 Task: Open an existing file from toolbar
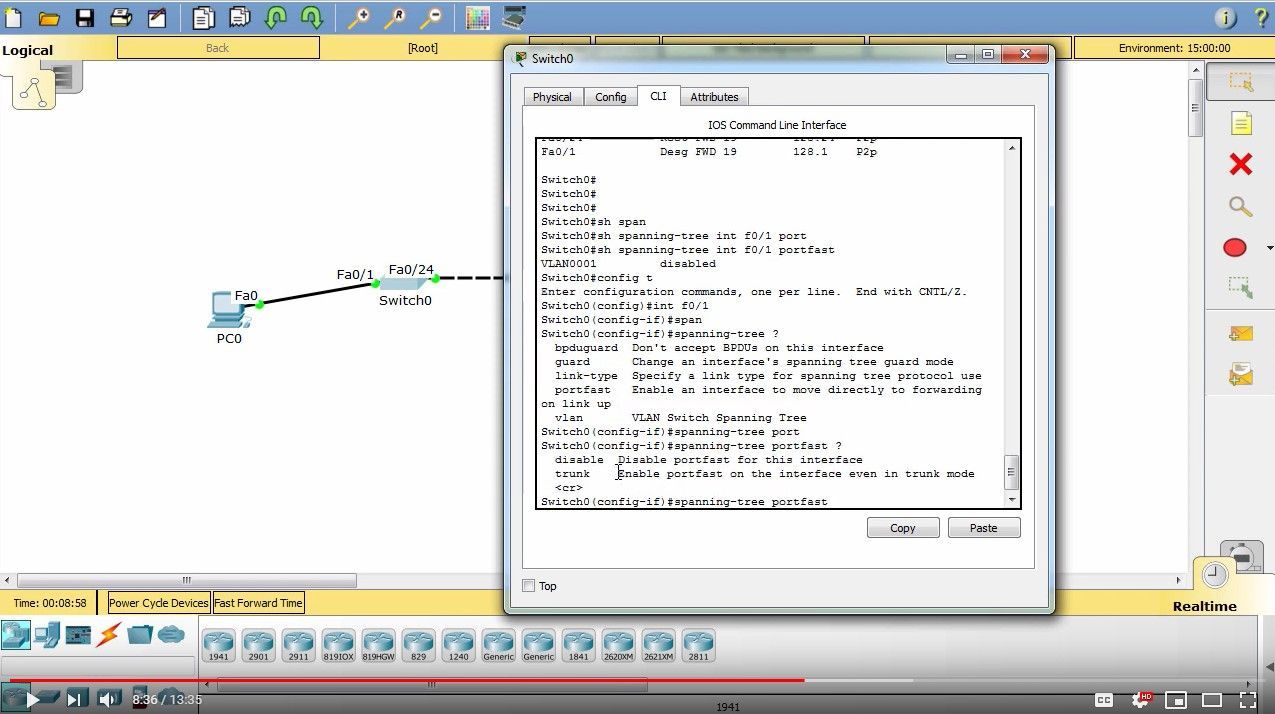pyautogui.click(x=49, y=18)
